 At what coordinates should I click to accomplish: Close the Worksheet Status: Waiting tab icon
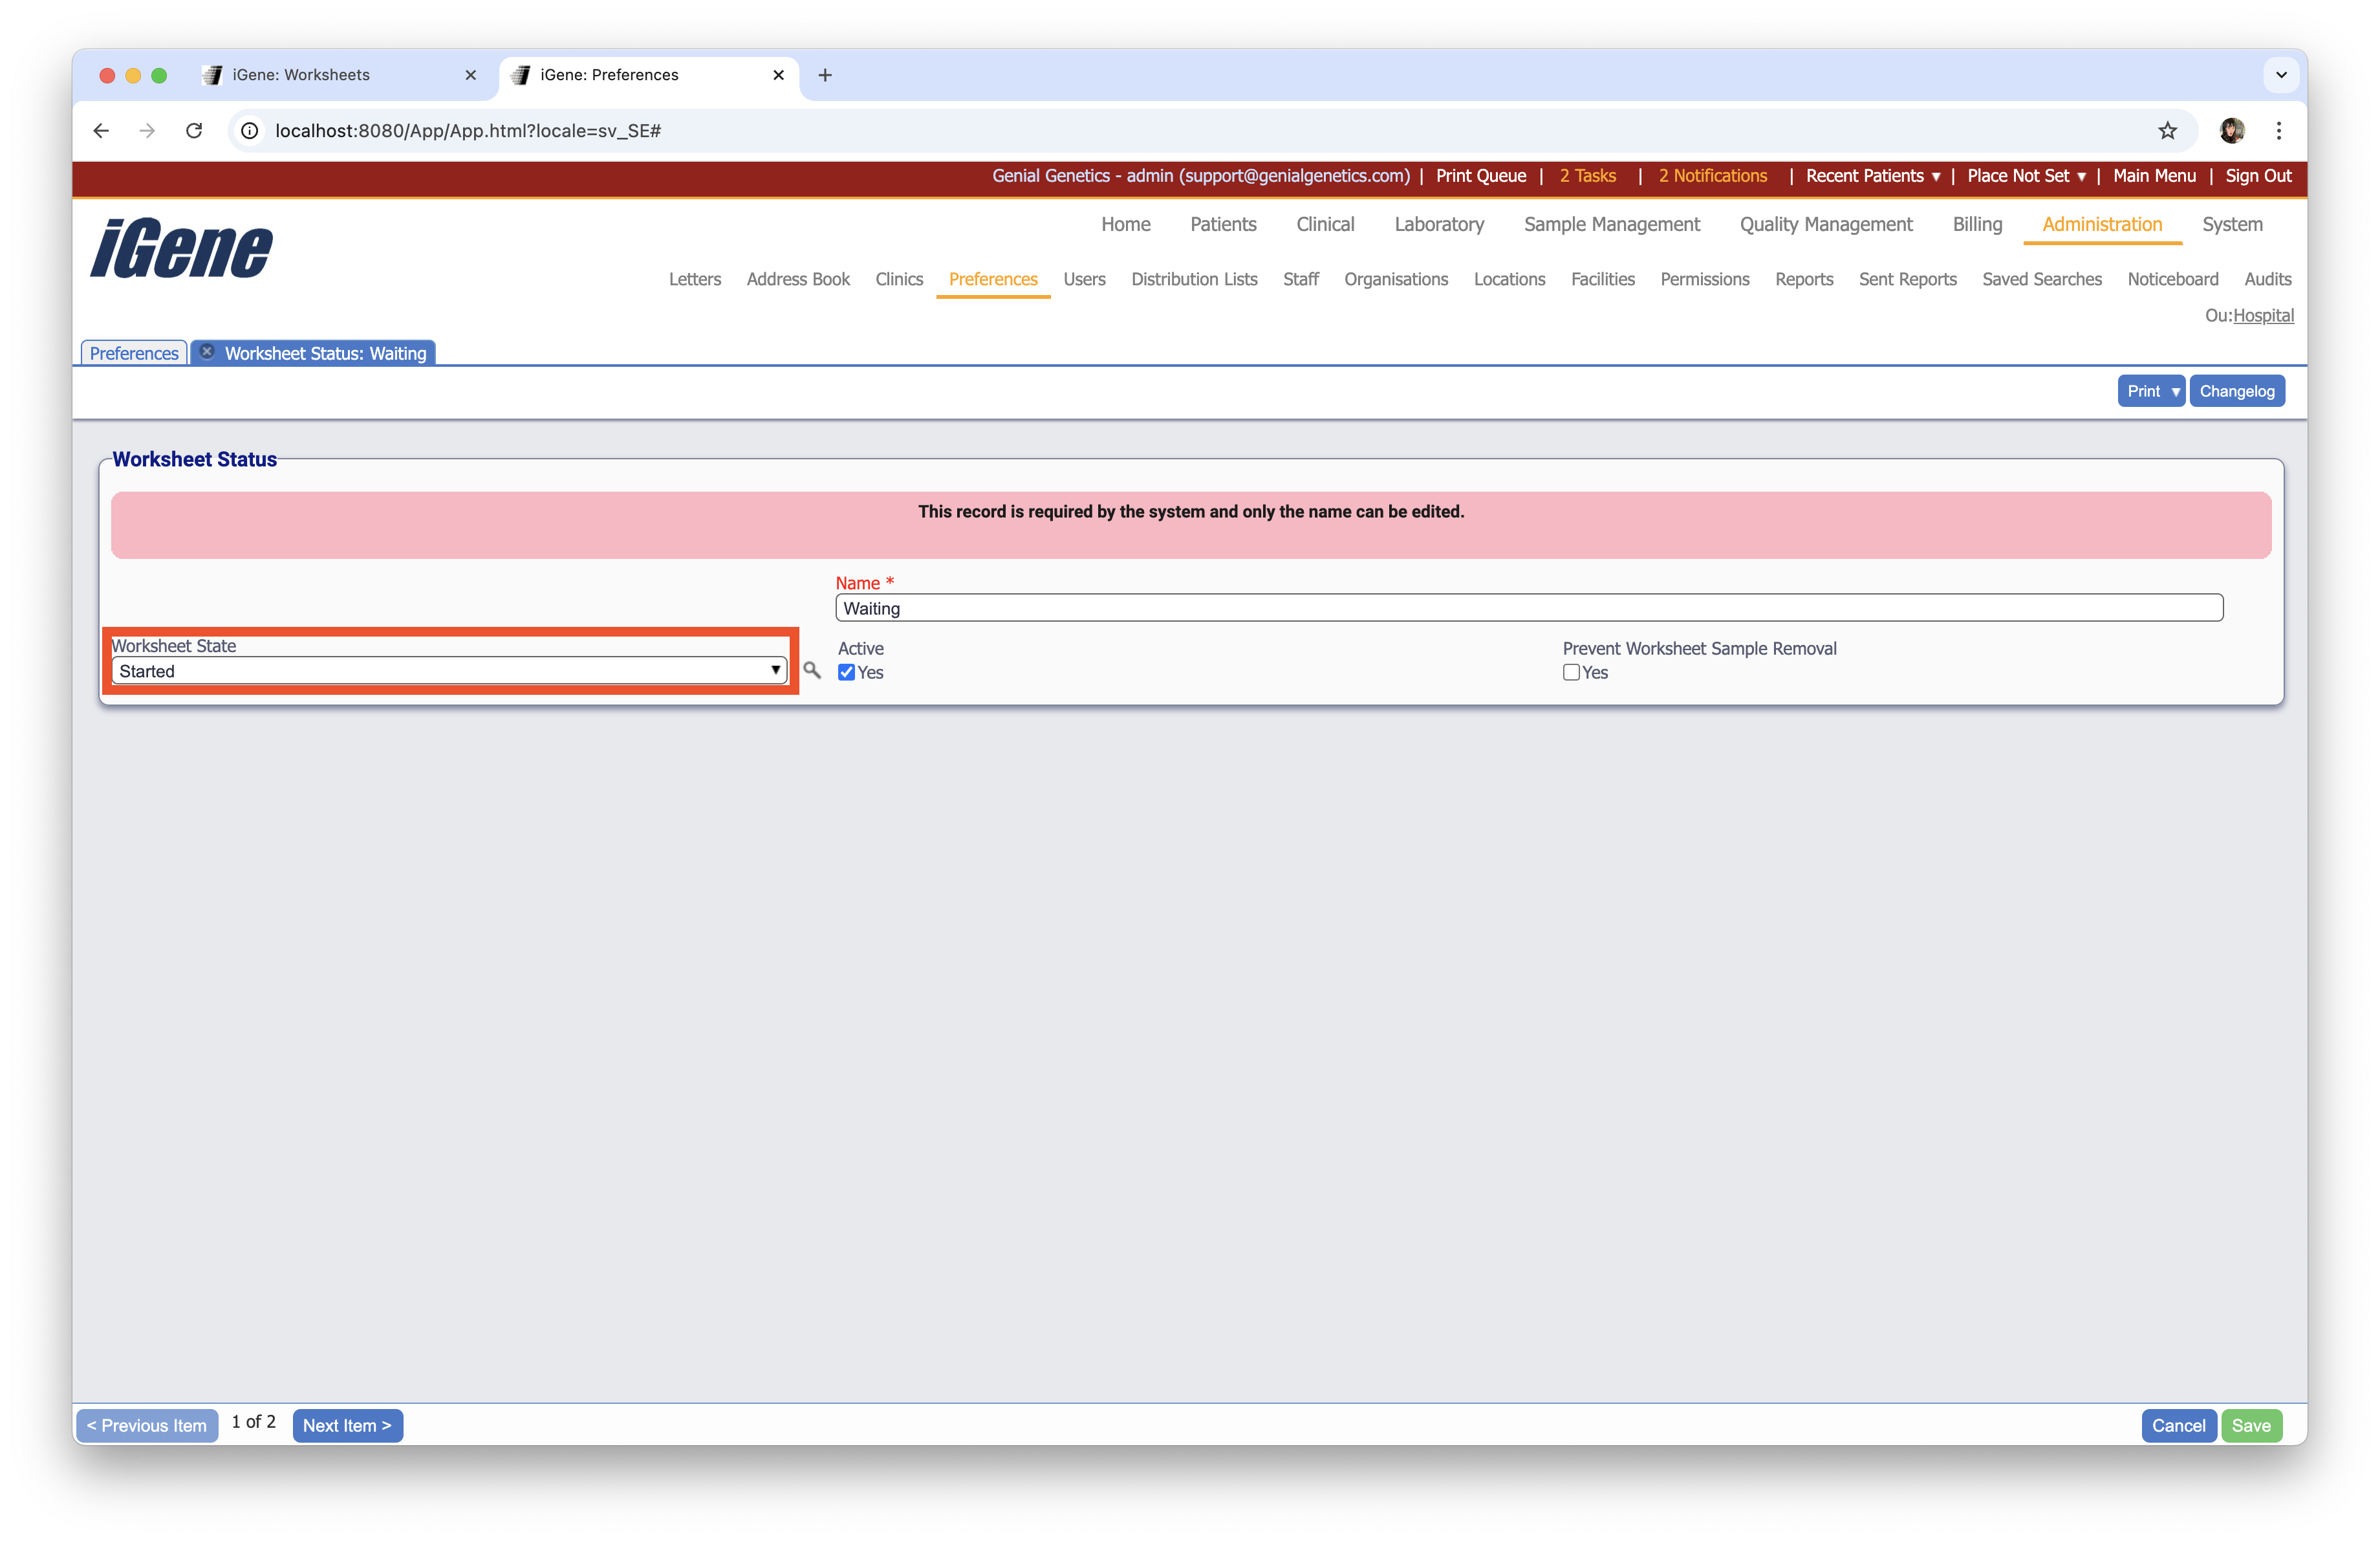point(207,352)
